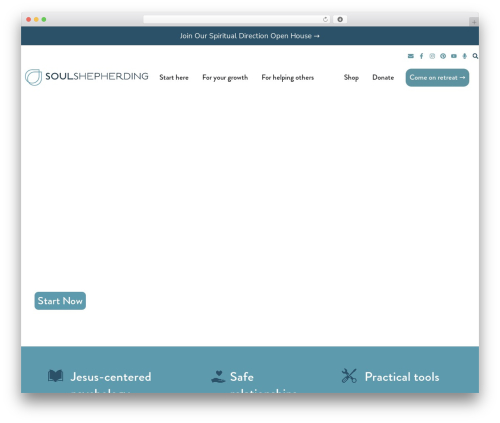Reload the page in browser
The image size is (500, 423).
pyautogui.click(x=325, y=19)
